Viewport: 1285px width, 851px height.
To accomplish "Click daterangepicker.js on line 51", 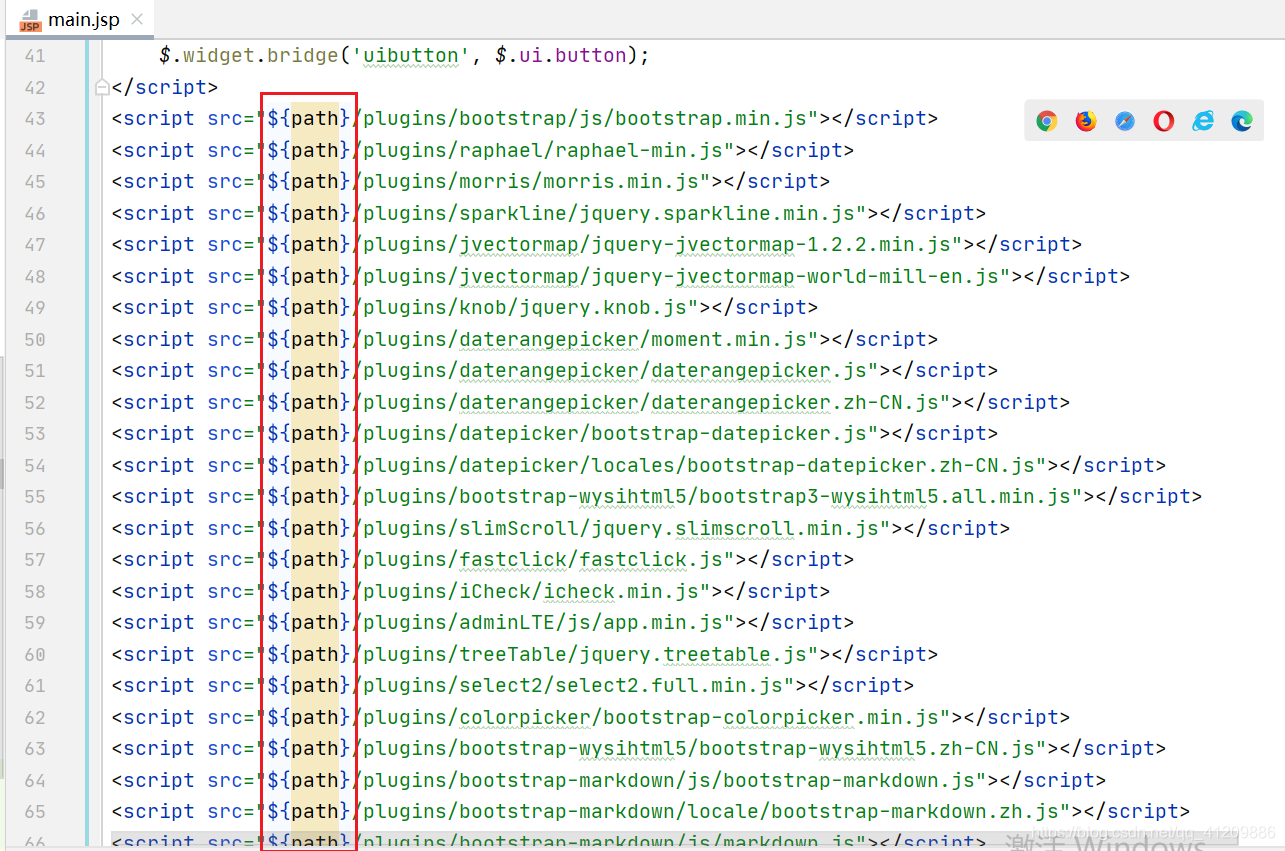I will (x=760, y=371).
